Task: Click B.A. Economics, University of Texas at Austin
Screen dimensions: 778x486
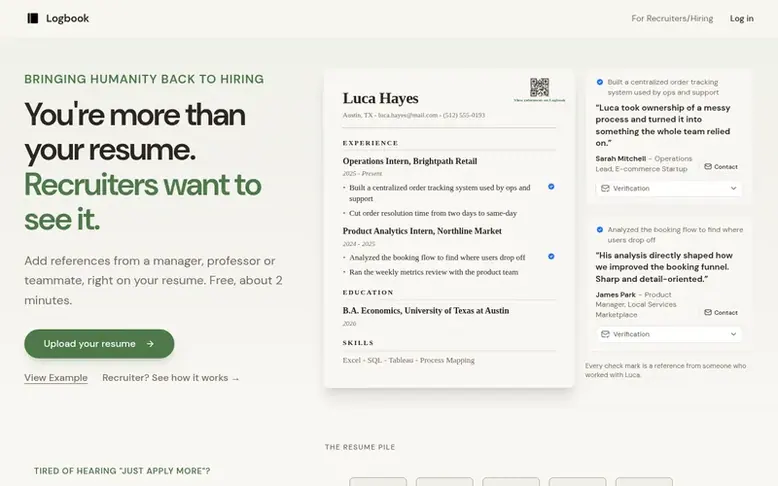Action: click(426, 311)
